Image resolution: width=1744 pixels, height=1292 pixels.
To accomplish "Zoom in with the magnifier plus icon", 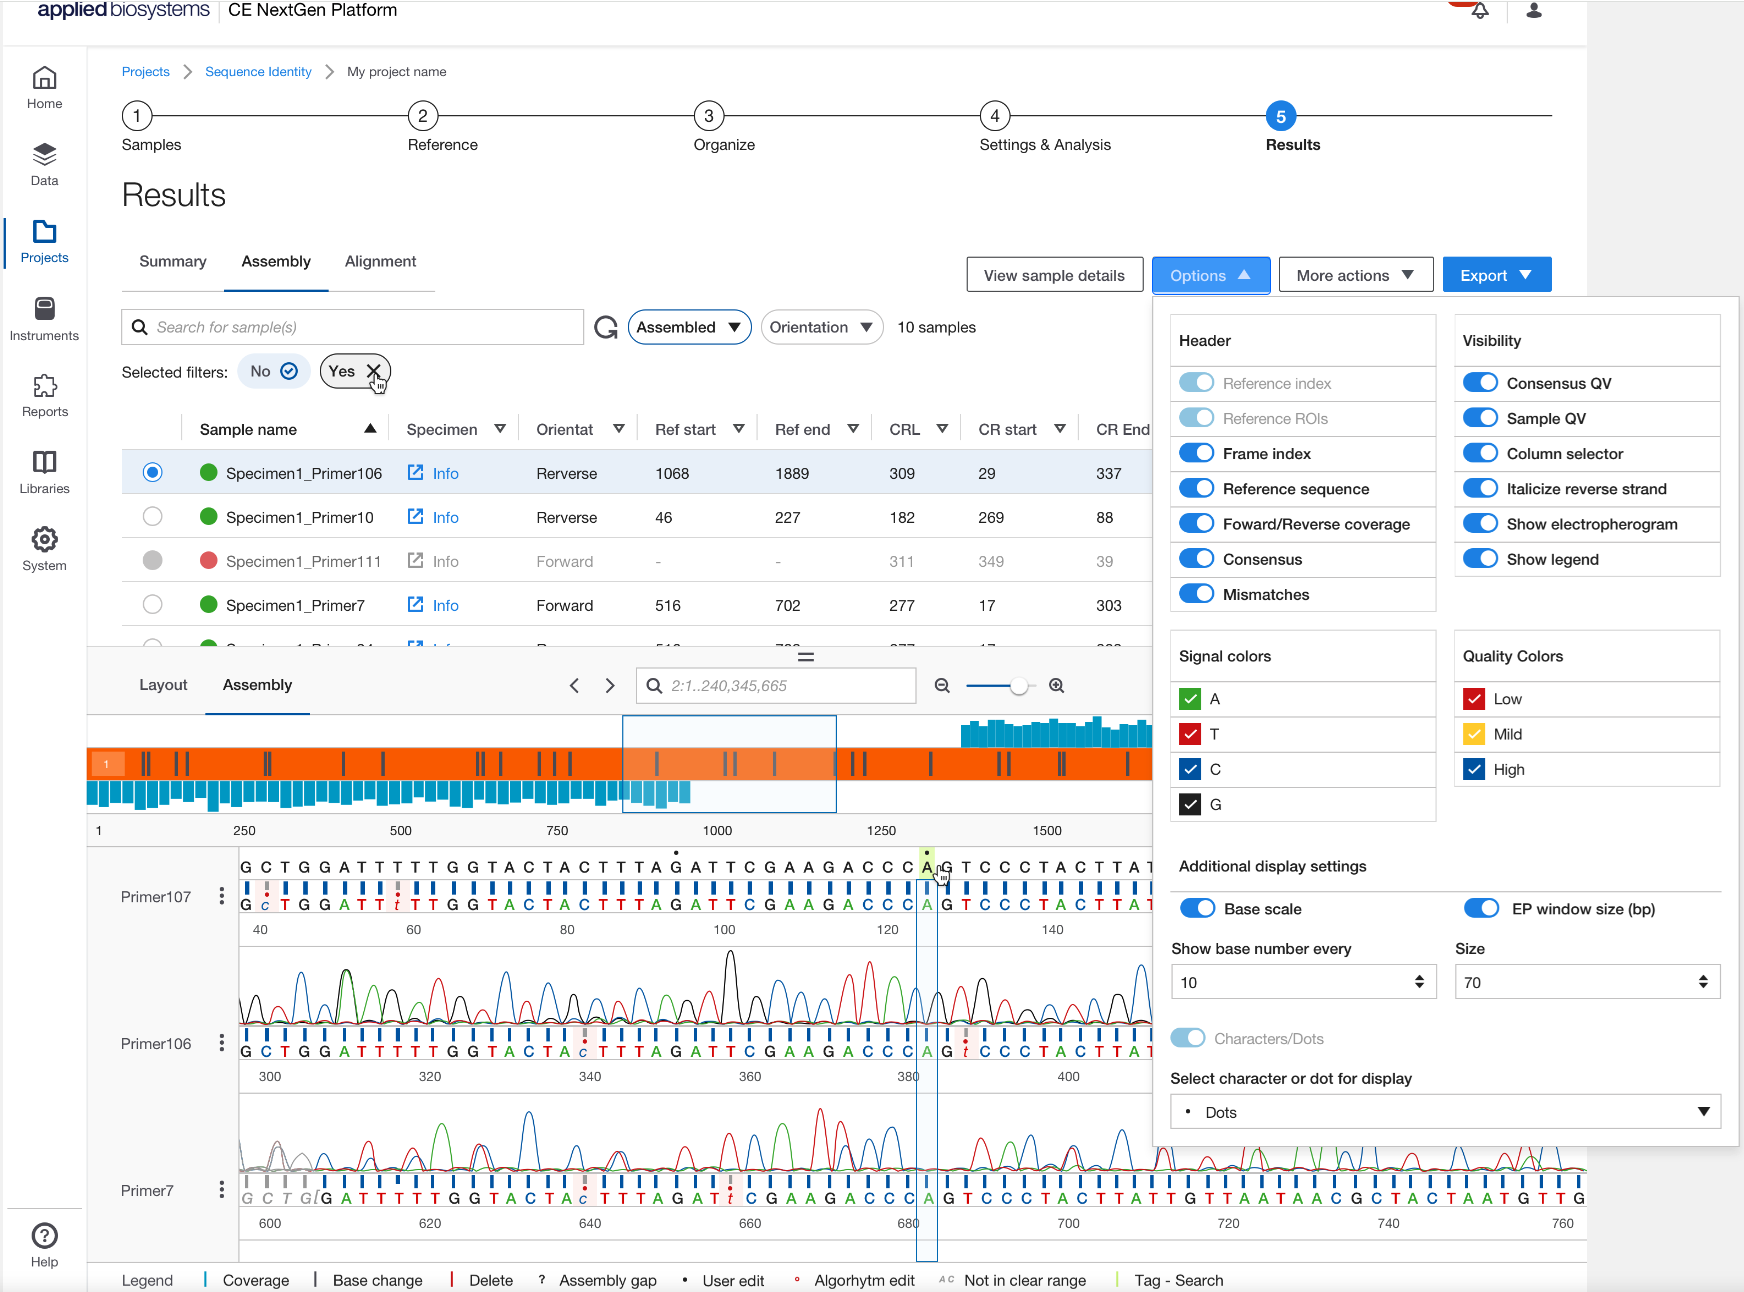I will (x=1056, y=686).
